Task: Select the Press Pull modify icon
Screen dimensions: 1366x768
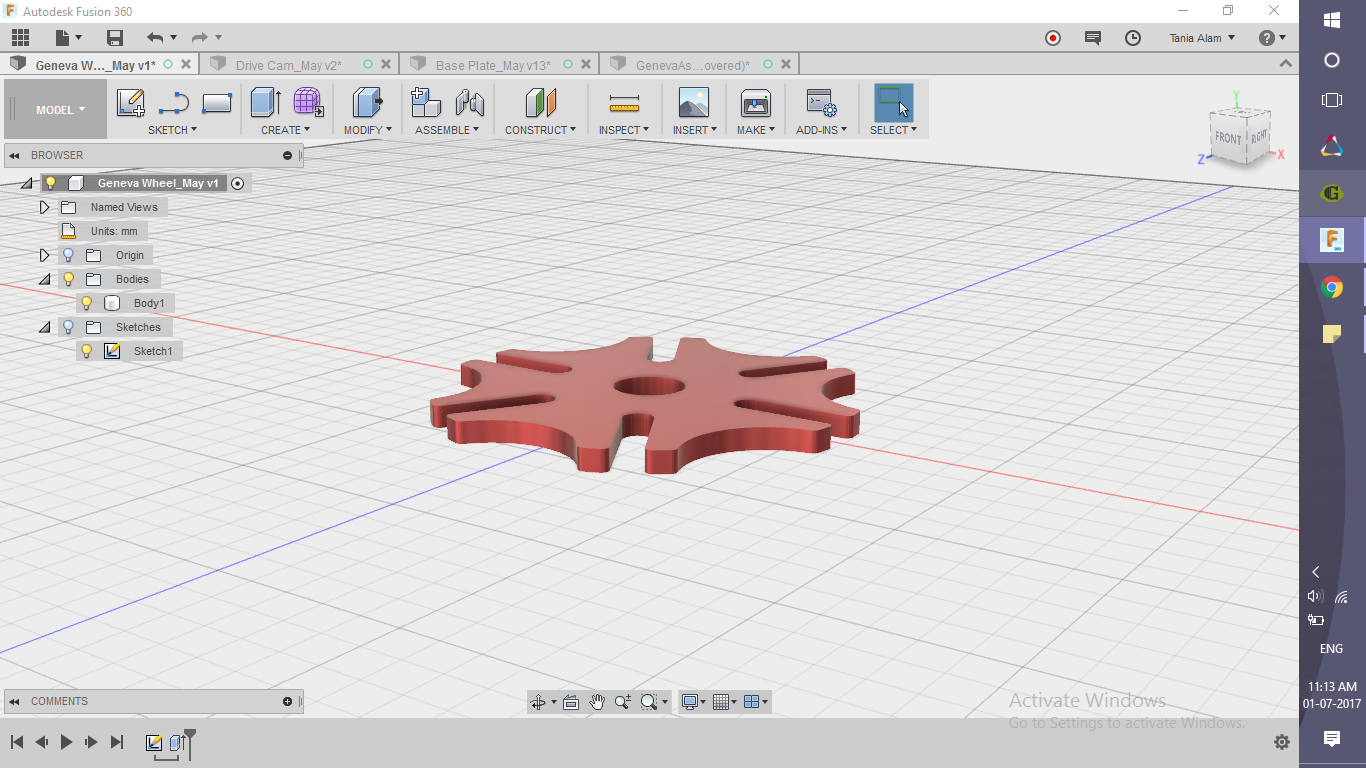Action: [368, 102]
